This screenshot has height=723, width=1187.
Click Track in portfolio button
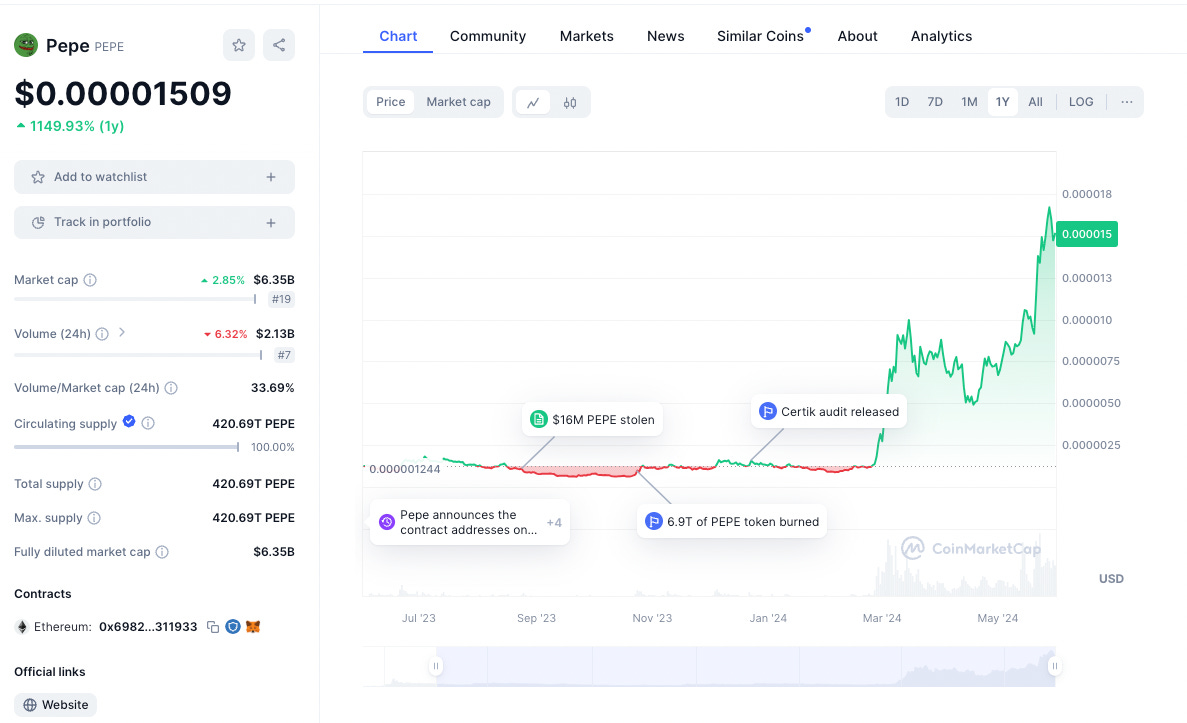[x=154, y=223]
